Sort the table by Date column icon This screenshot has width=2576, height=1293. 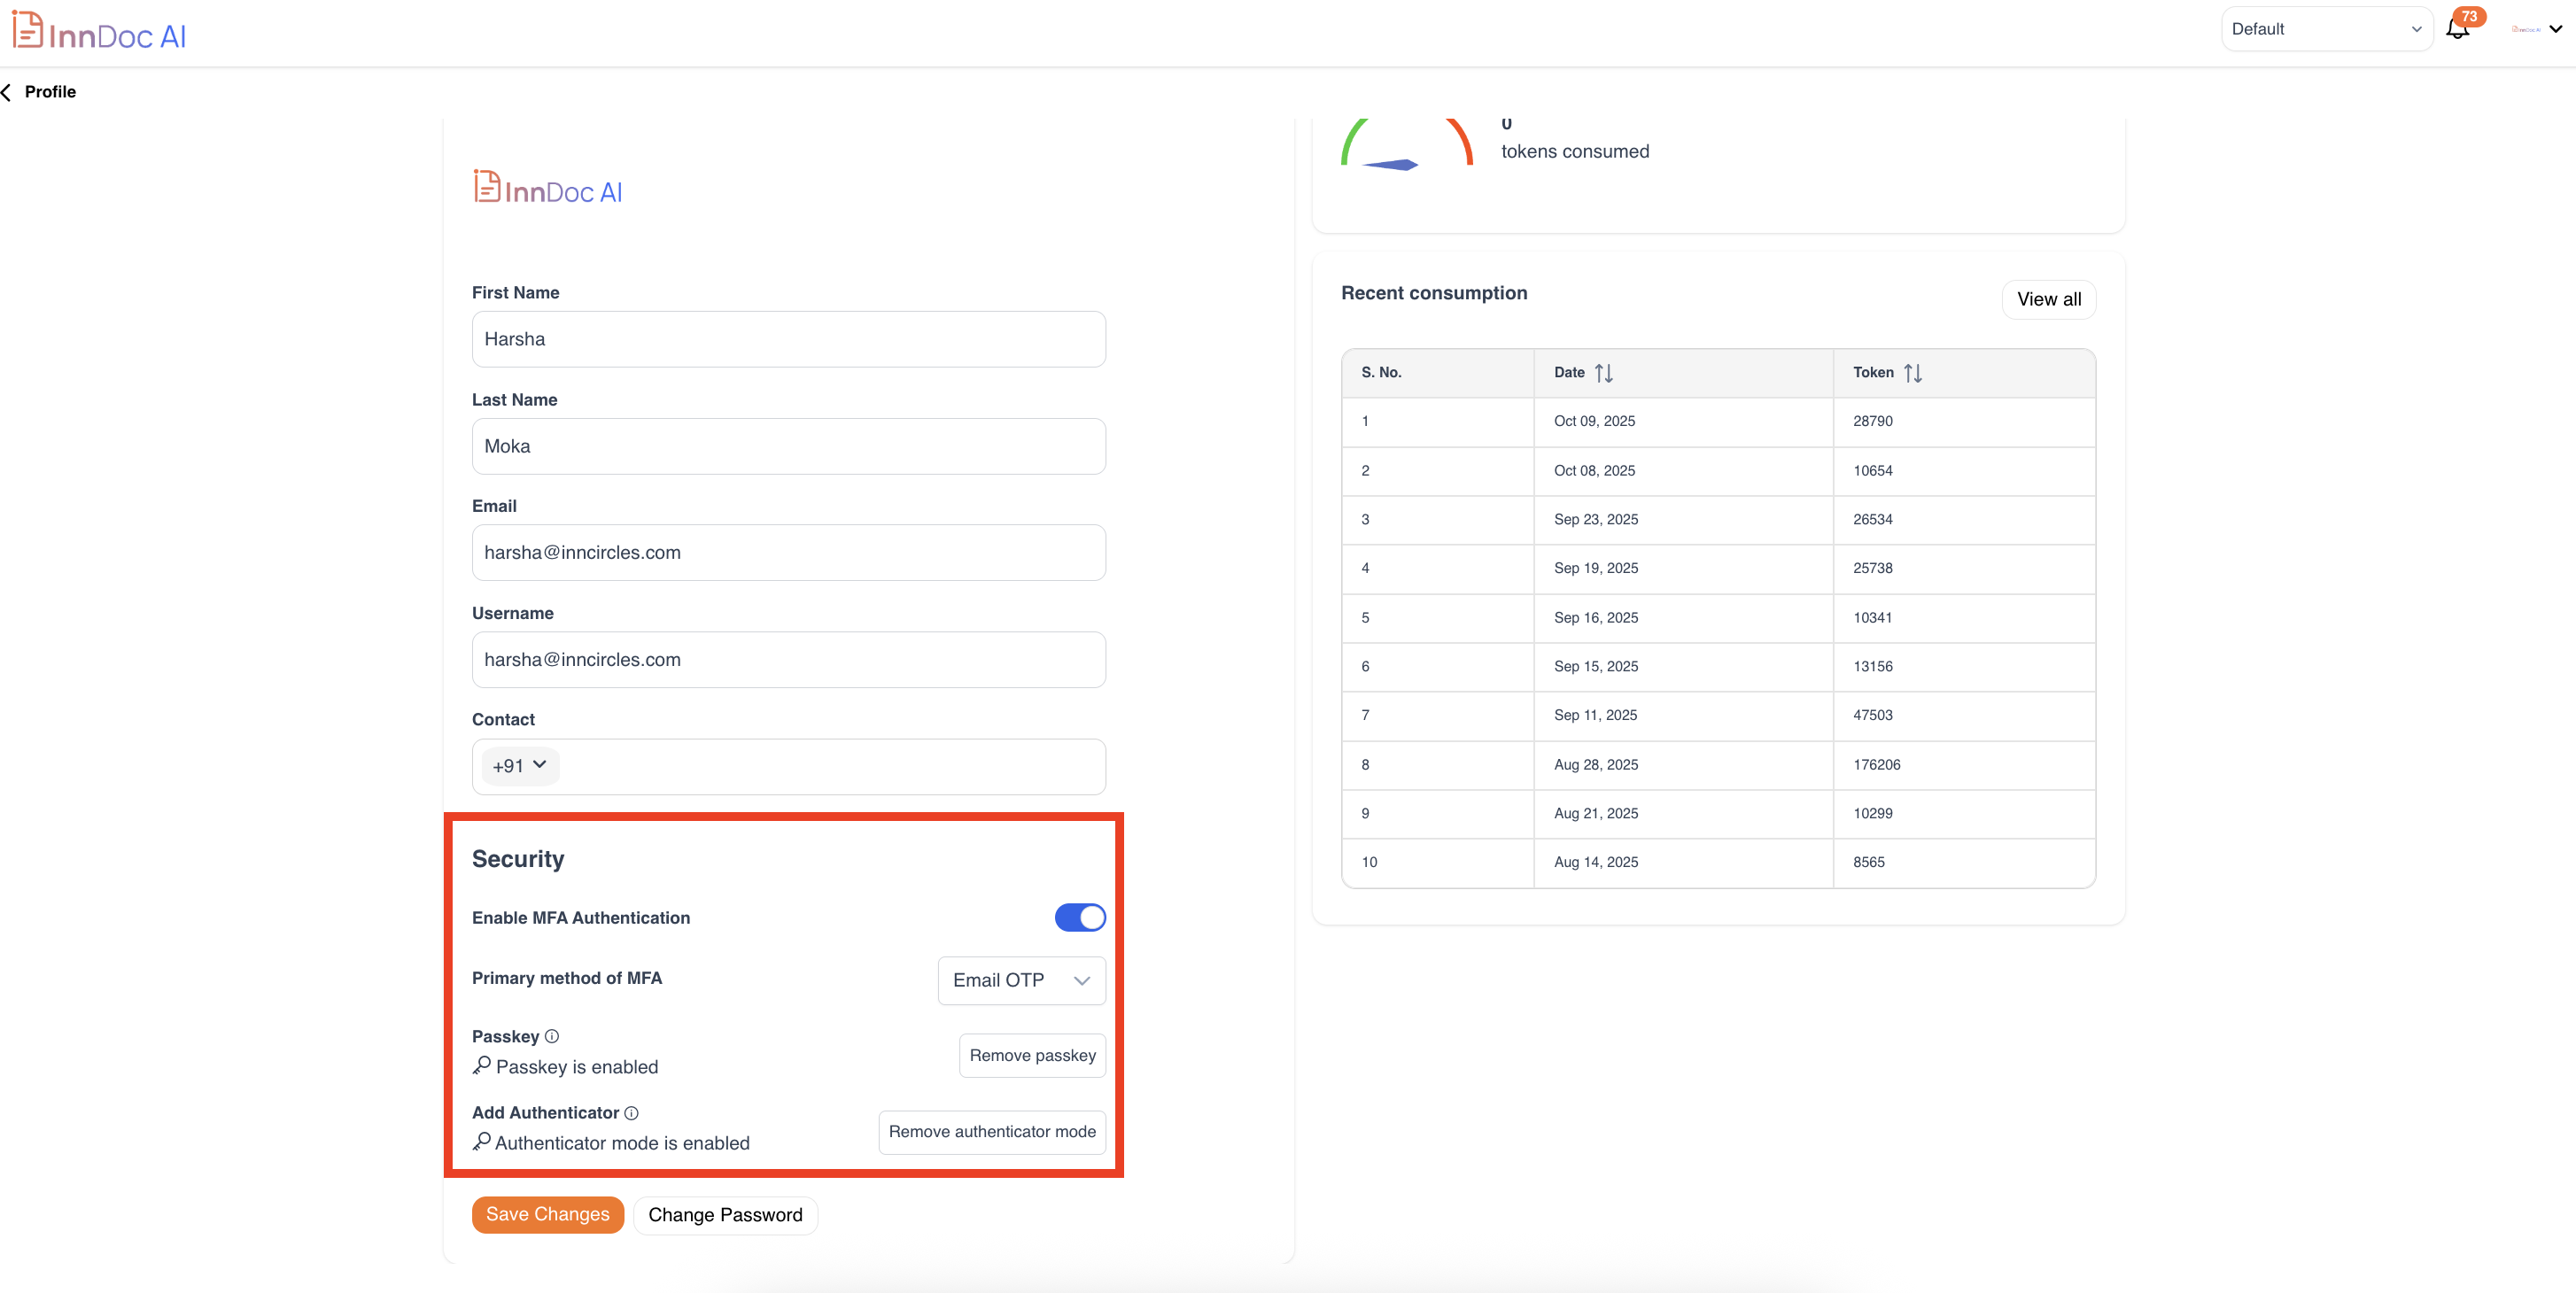(1603, 373)
